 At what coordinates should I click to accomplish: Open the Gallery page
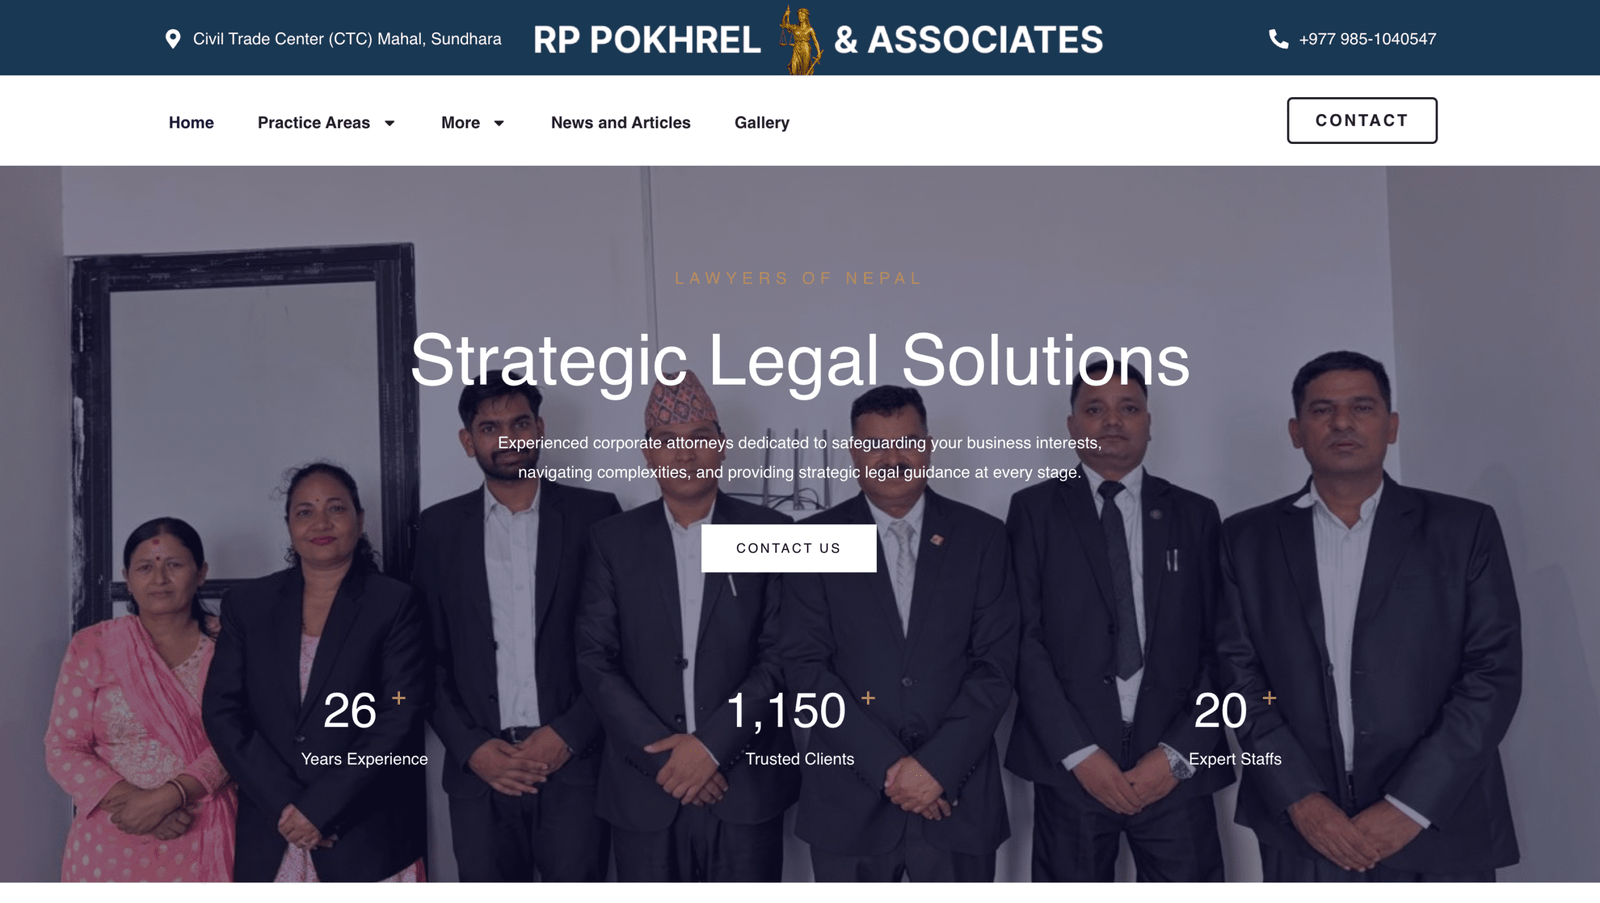pyautogui.click(x=762, y=122)
